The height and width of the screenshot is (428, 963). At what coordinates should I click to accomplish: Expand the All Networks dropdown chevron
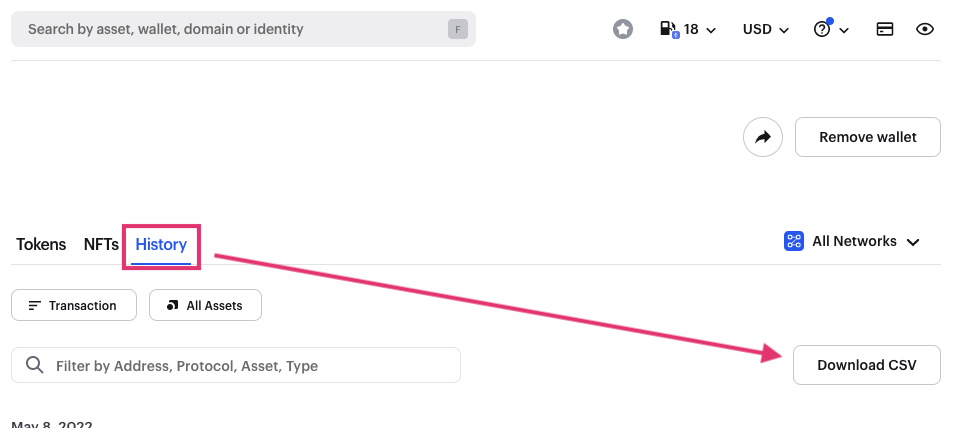click(x=913, y=242)
